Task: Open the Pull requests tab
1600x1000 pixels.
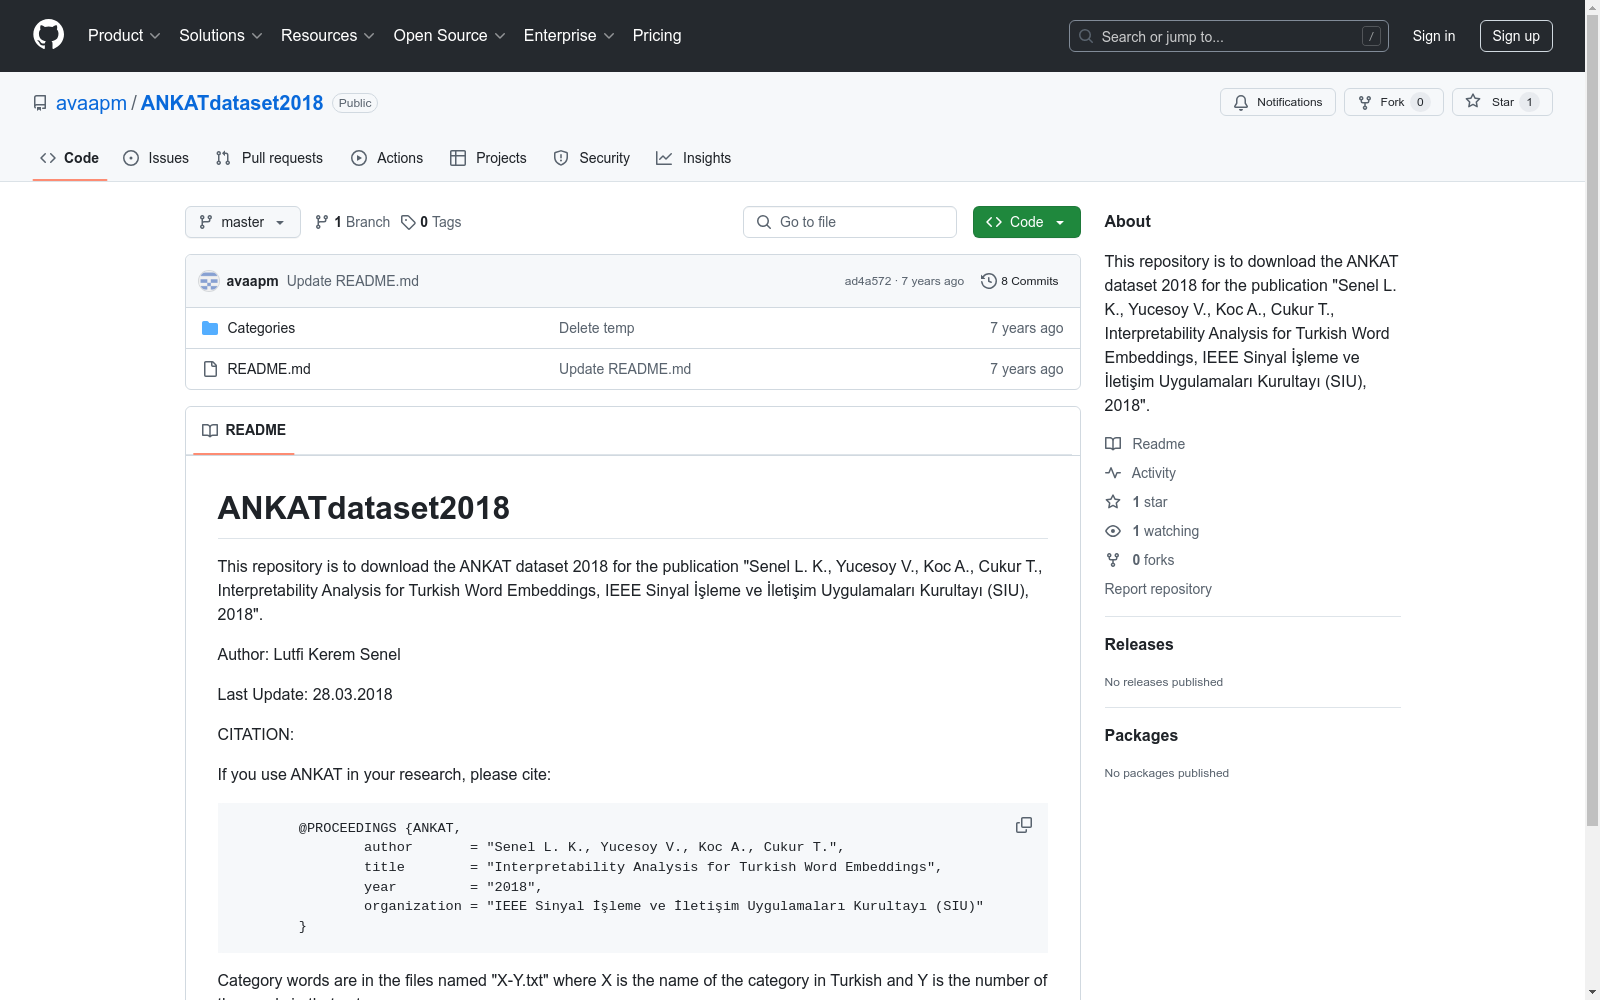Action: (x=269, y=158)
